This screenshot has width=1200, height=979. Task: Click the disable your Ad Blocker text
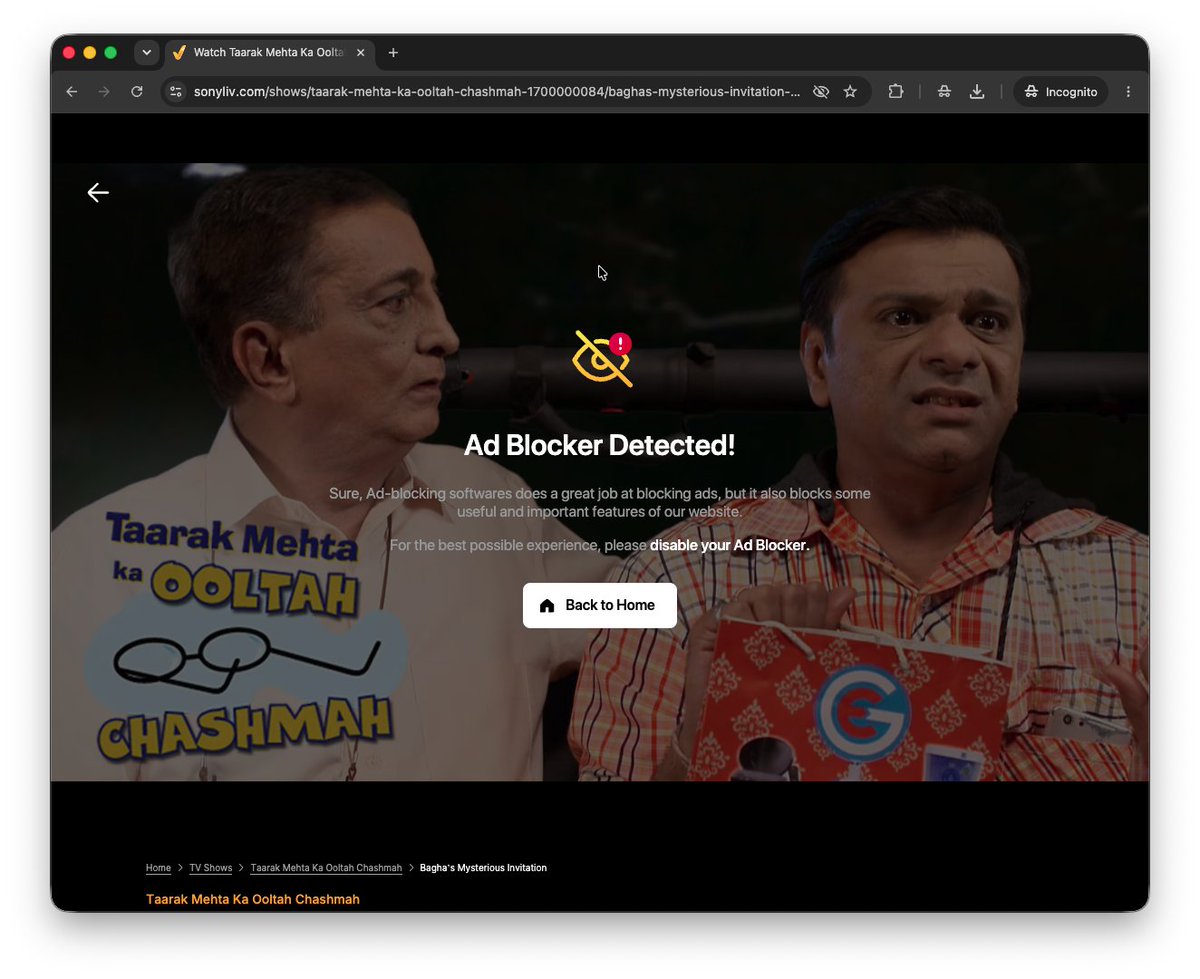[729, 546]
